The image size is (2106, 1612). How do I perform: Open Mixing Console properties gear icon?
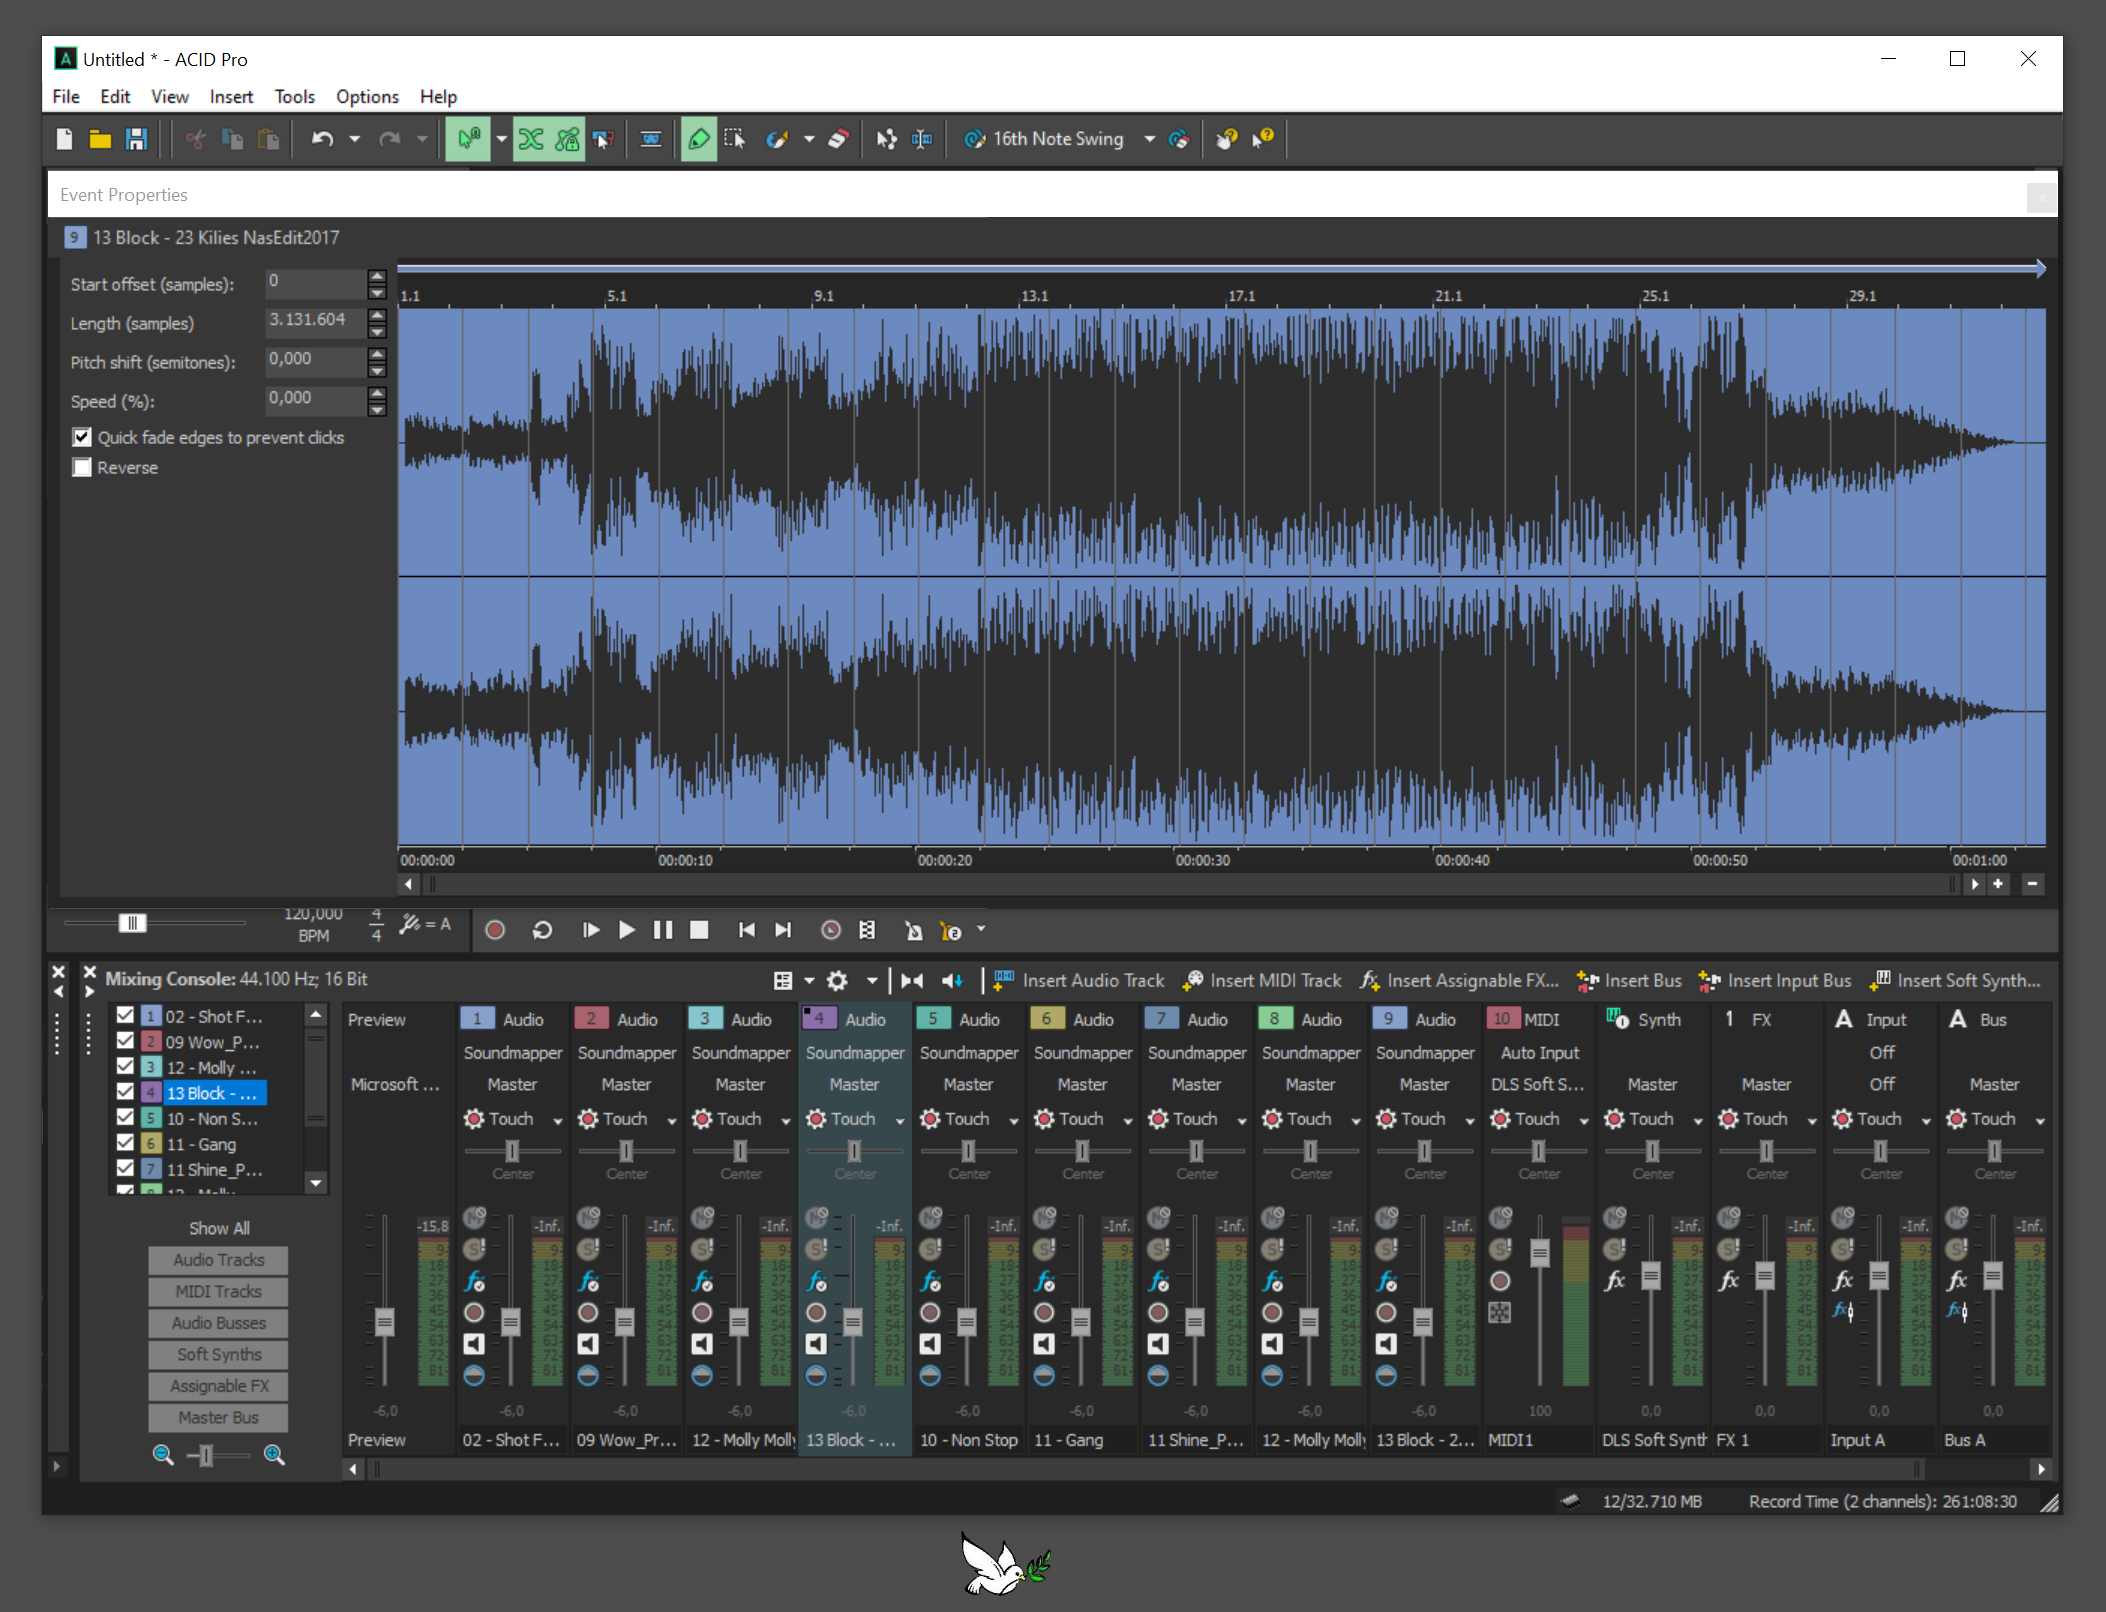(x=838, y=981)
